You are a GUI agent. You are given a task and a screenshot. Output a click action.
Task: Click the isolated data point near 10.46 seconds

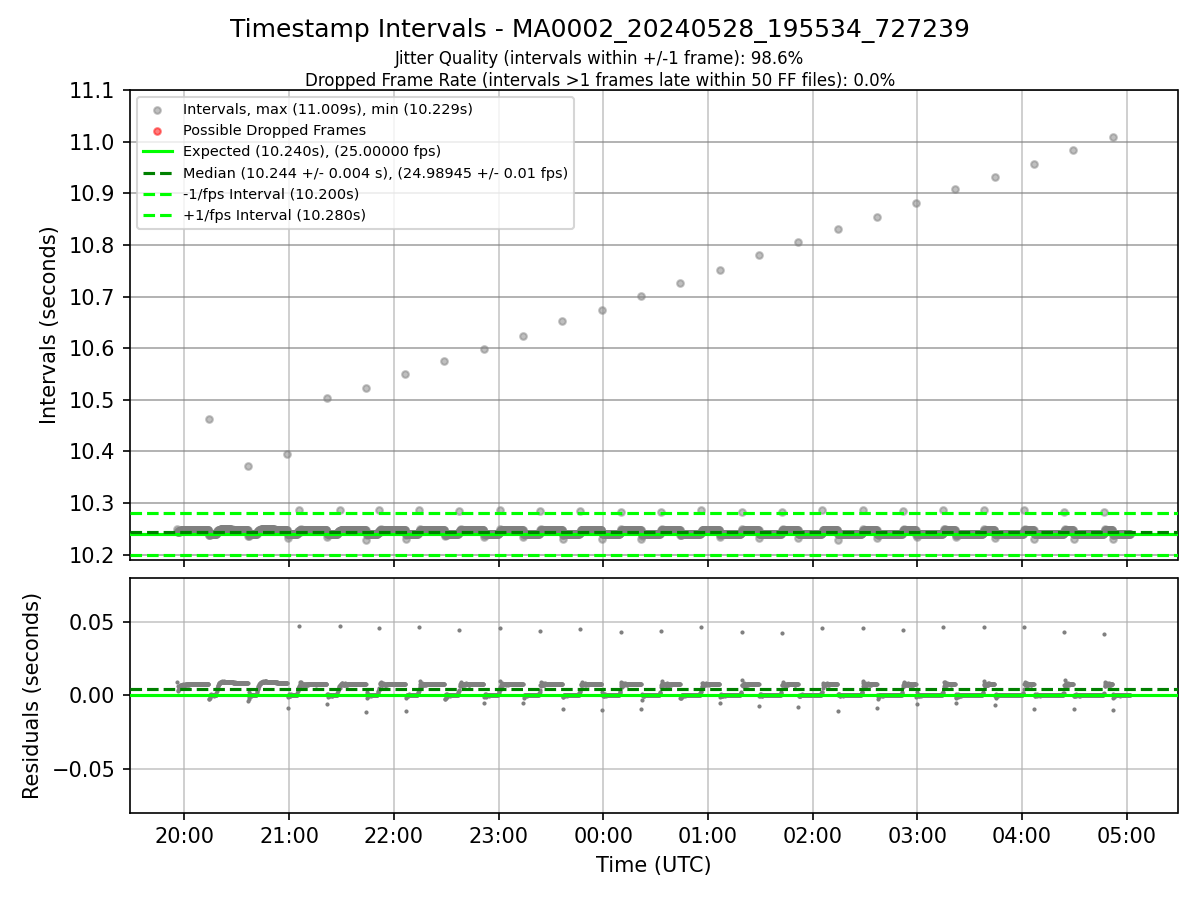[x=209, y=419]
